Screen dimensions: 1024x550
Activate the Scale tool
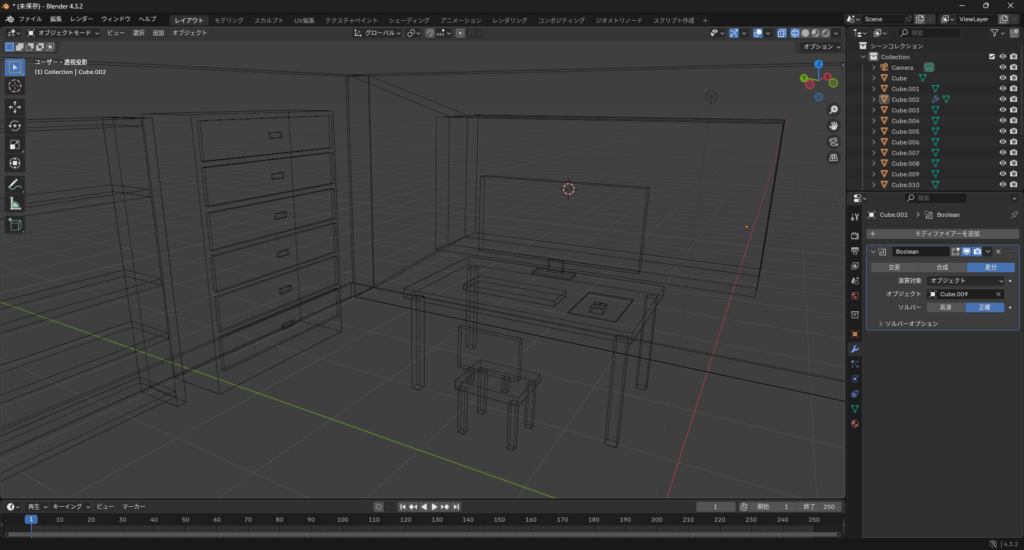(x=15, y=144)
